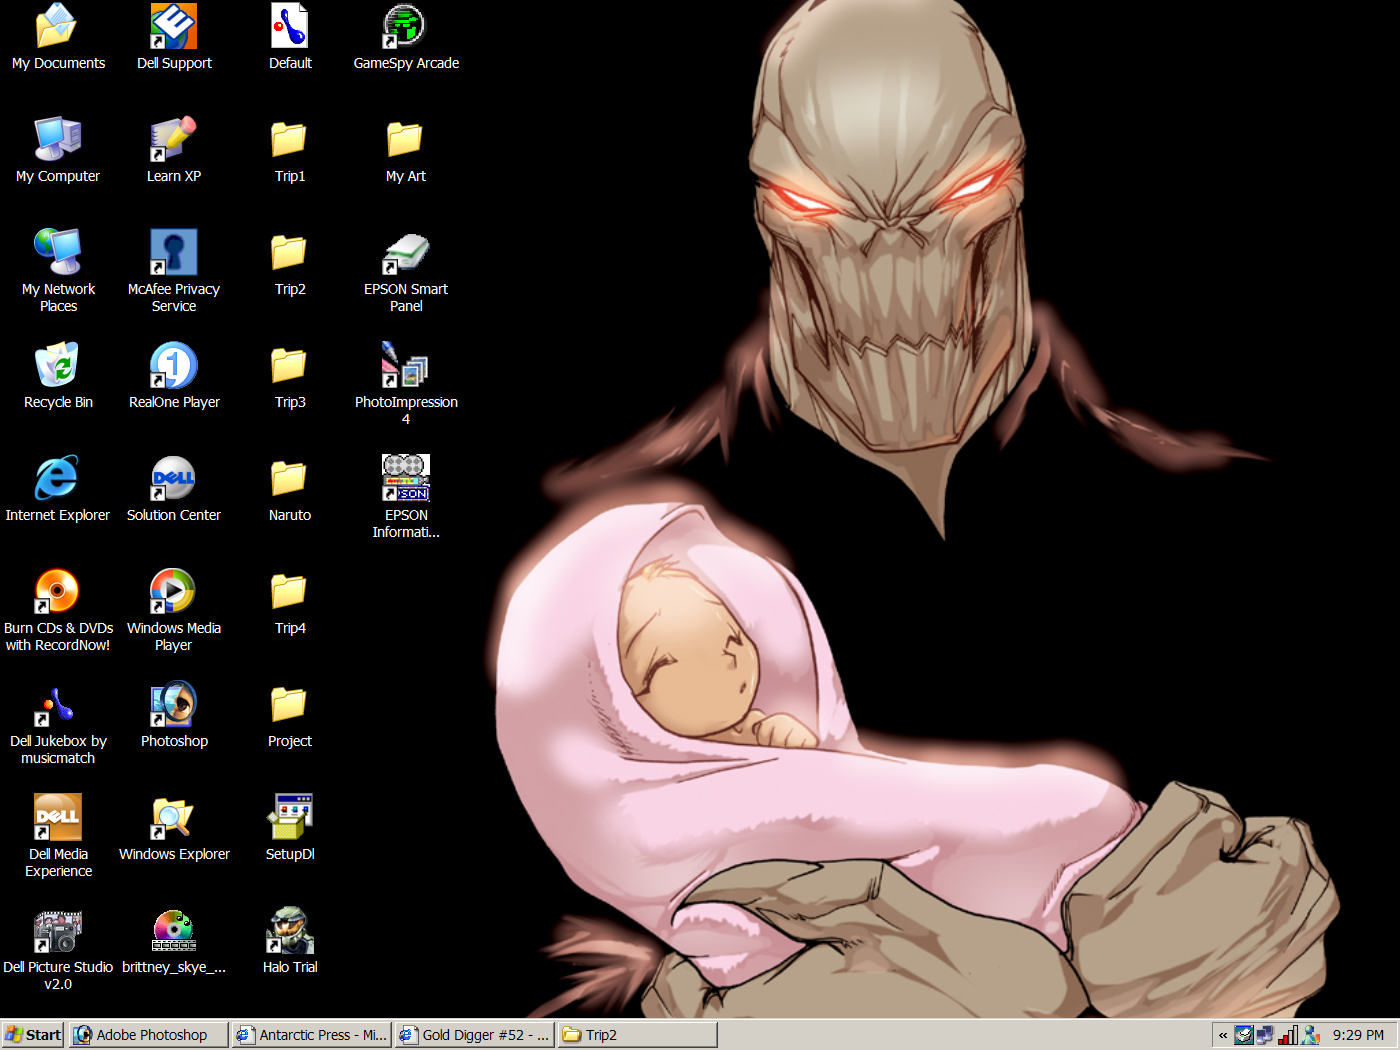The image size is (1400, 1050).
Task: Click the first system tray icon after chevron
Action: [1244, 1035]
